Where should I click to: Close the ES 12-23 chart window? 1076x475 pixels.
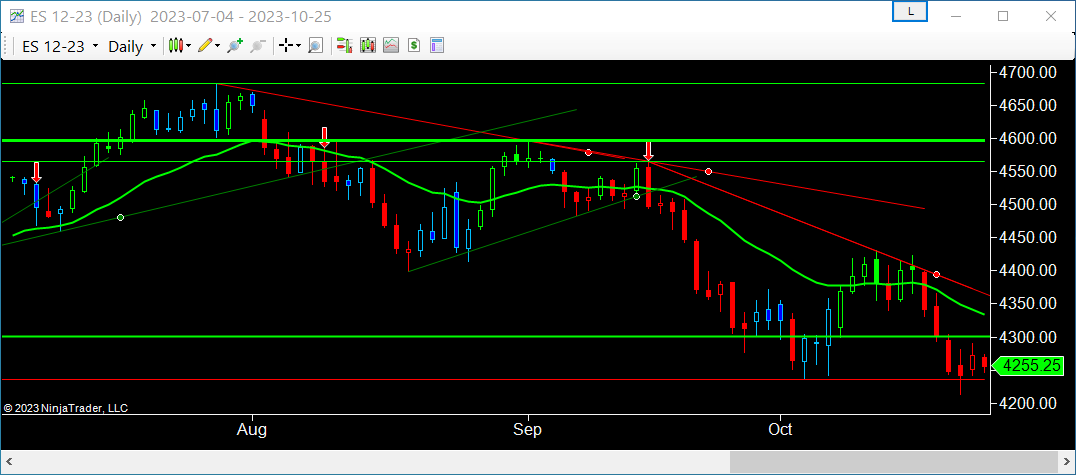1049,15
